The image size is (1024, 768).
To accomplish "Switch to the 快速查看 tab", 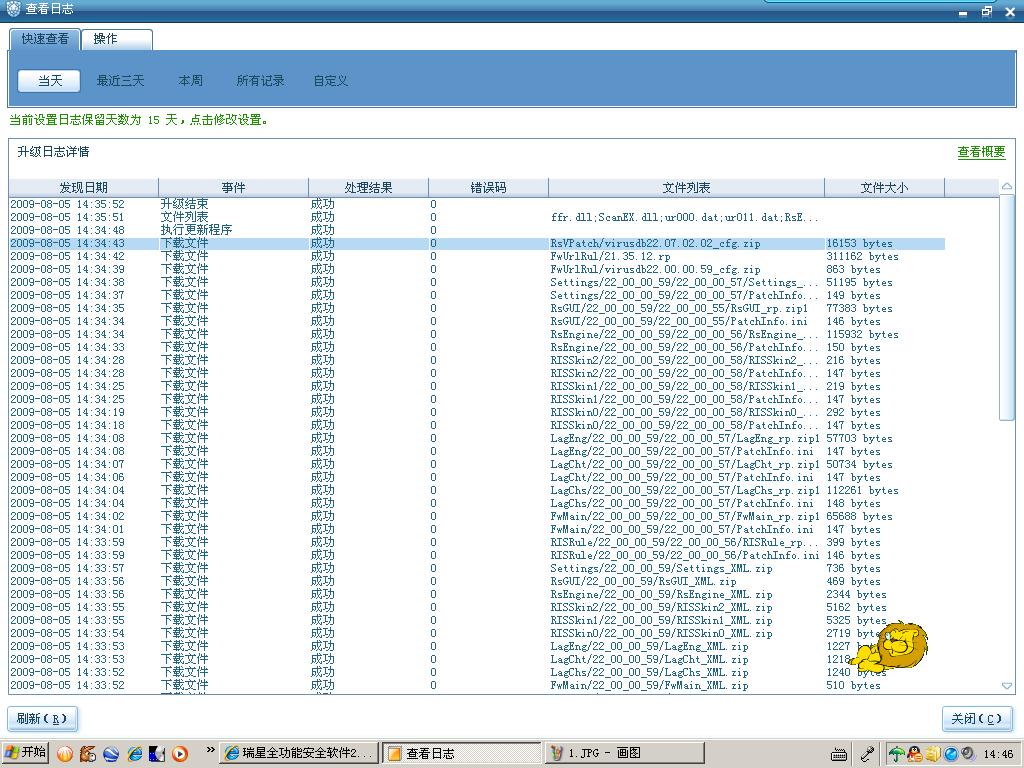I will pyautogui.click(x=45, y=39).
